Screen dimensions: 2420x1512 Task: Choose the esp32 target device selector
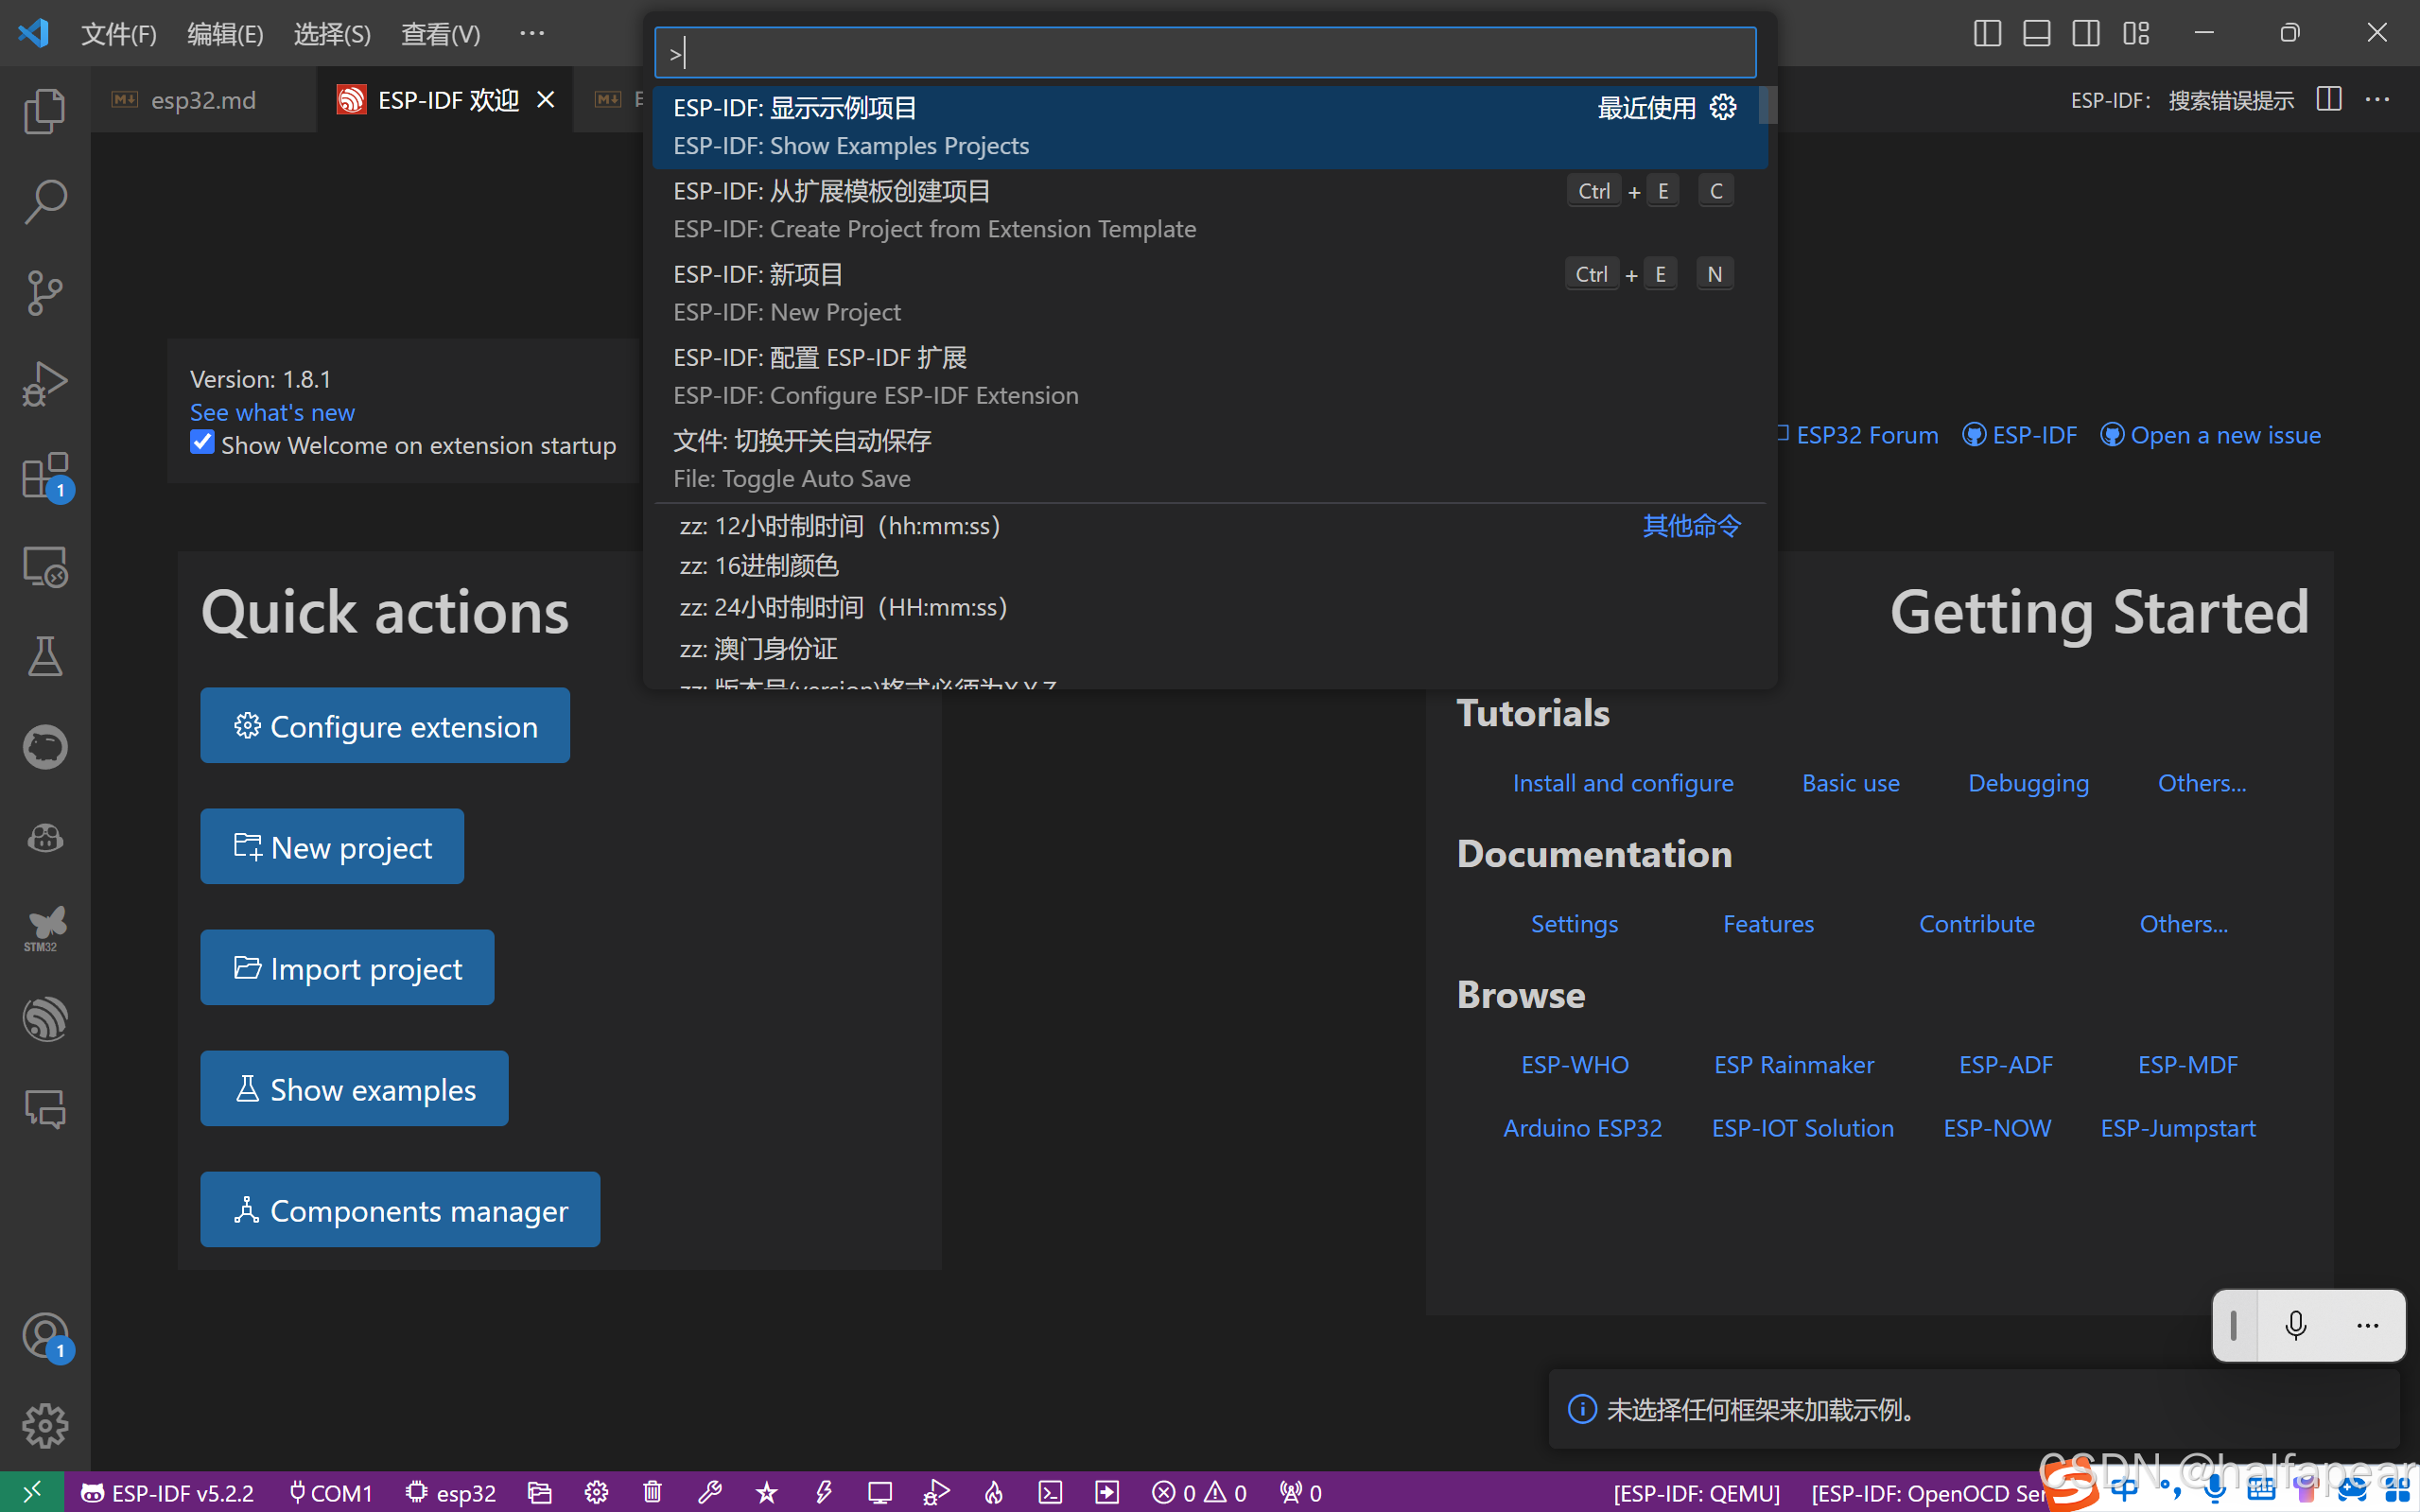451,1493
